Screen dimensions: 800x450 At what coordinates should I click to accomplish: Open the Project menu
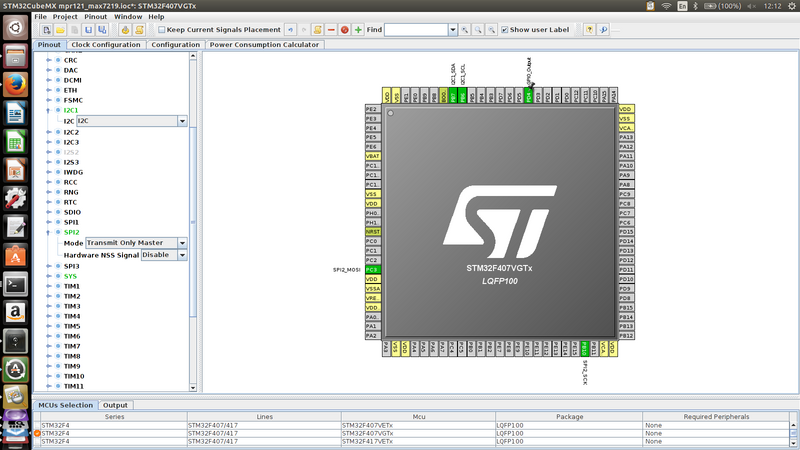pyautogui.click(x=65, y=17)
